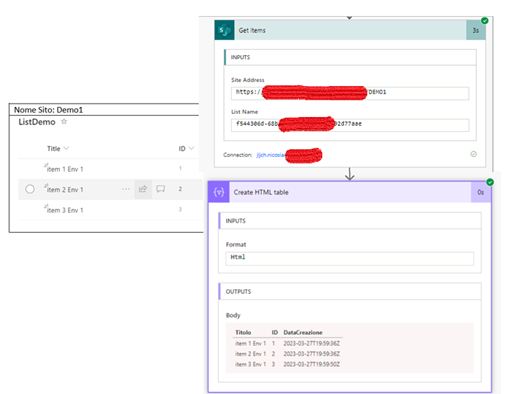
Task: Open the ellipsis menu for item 2
Action: 126,189
